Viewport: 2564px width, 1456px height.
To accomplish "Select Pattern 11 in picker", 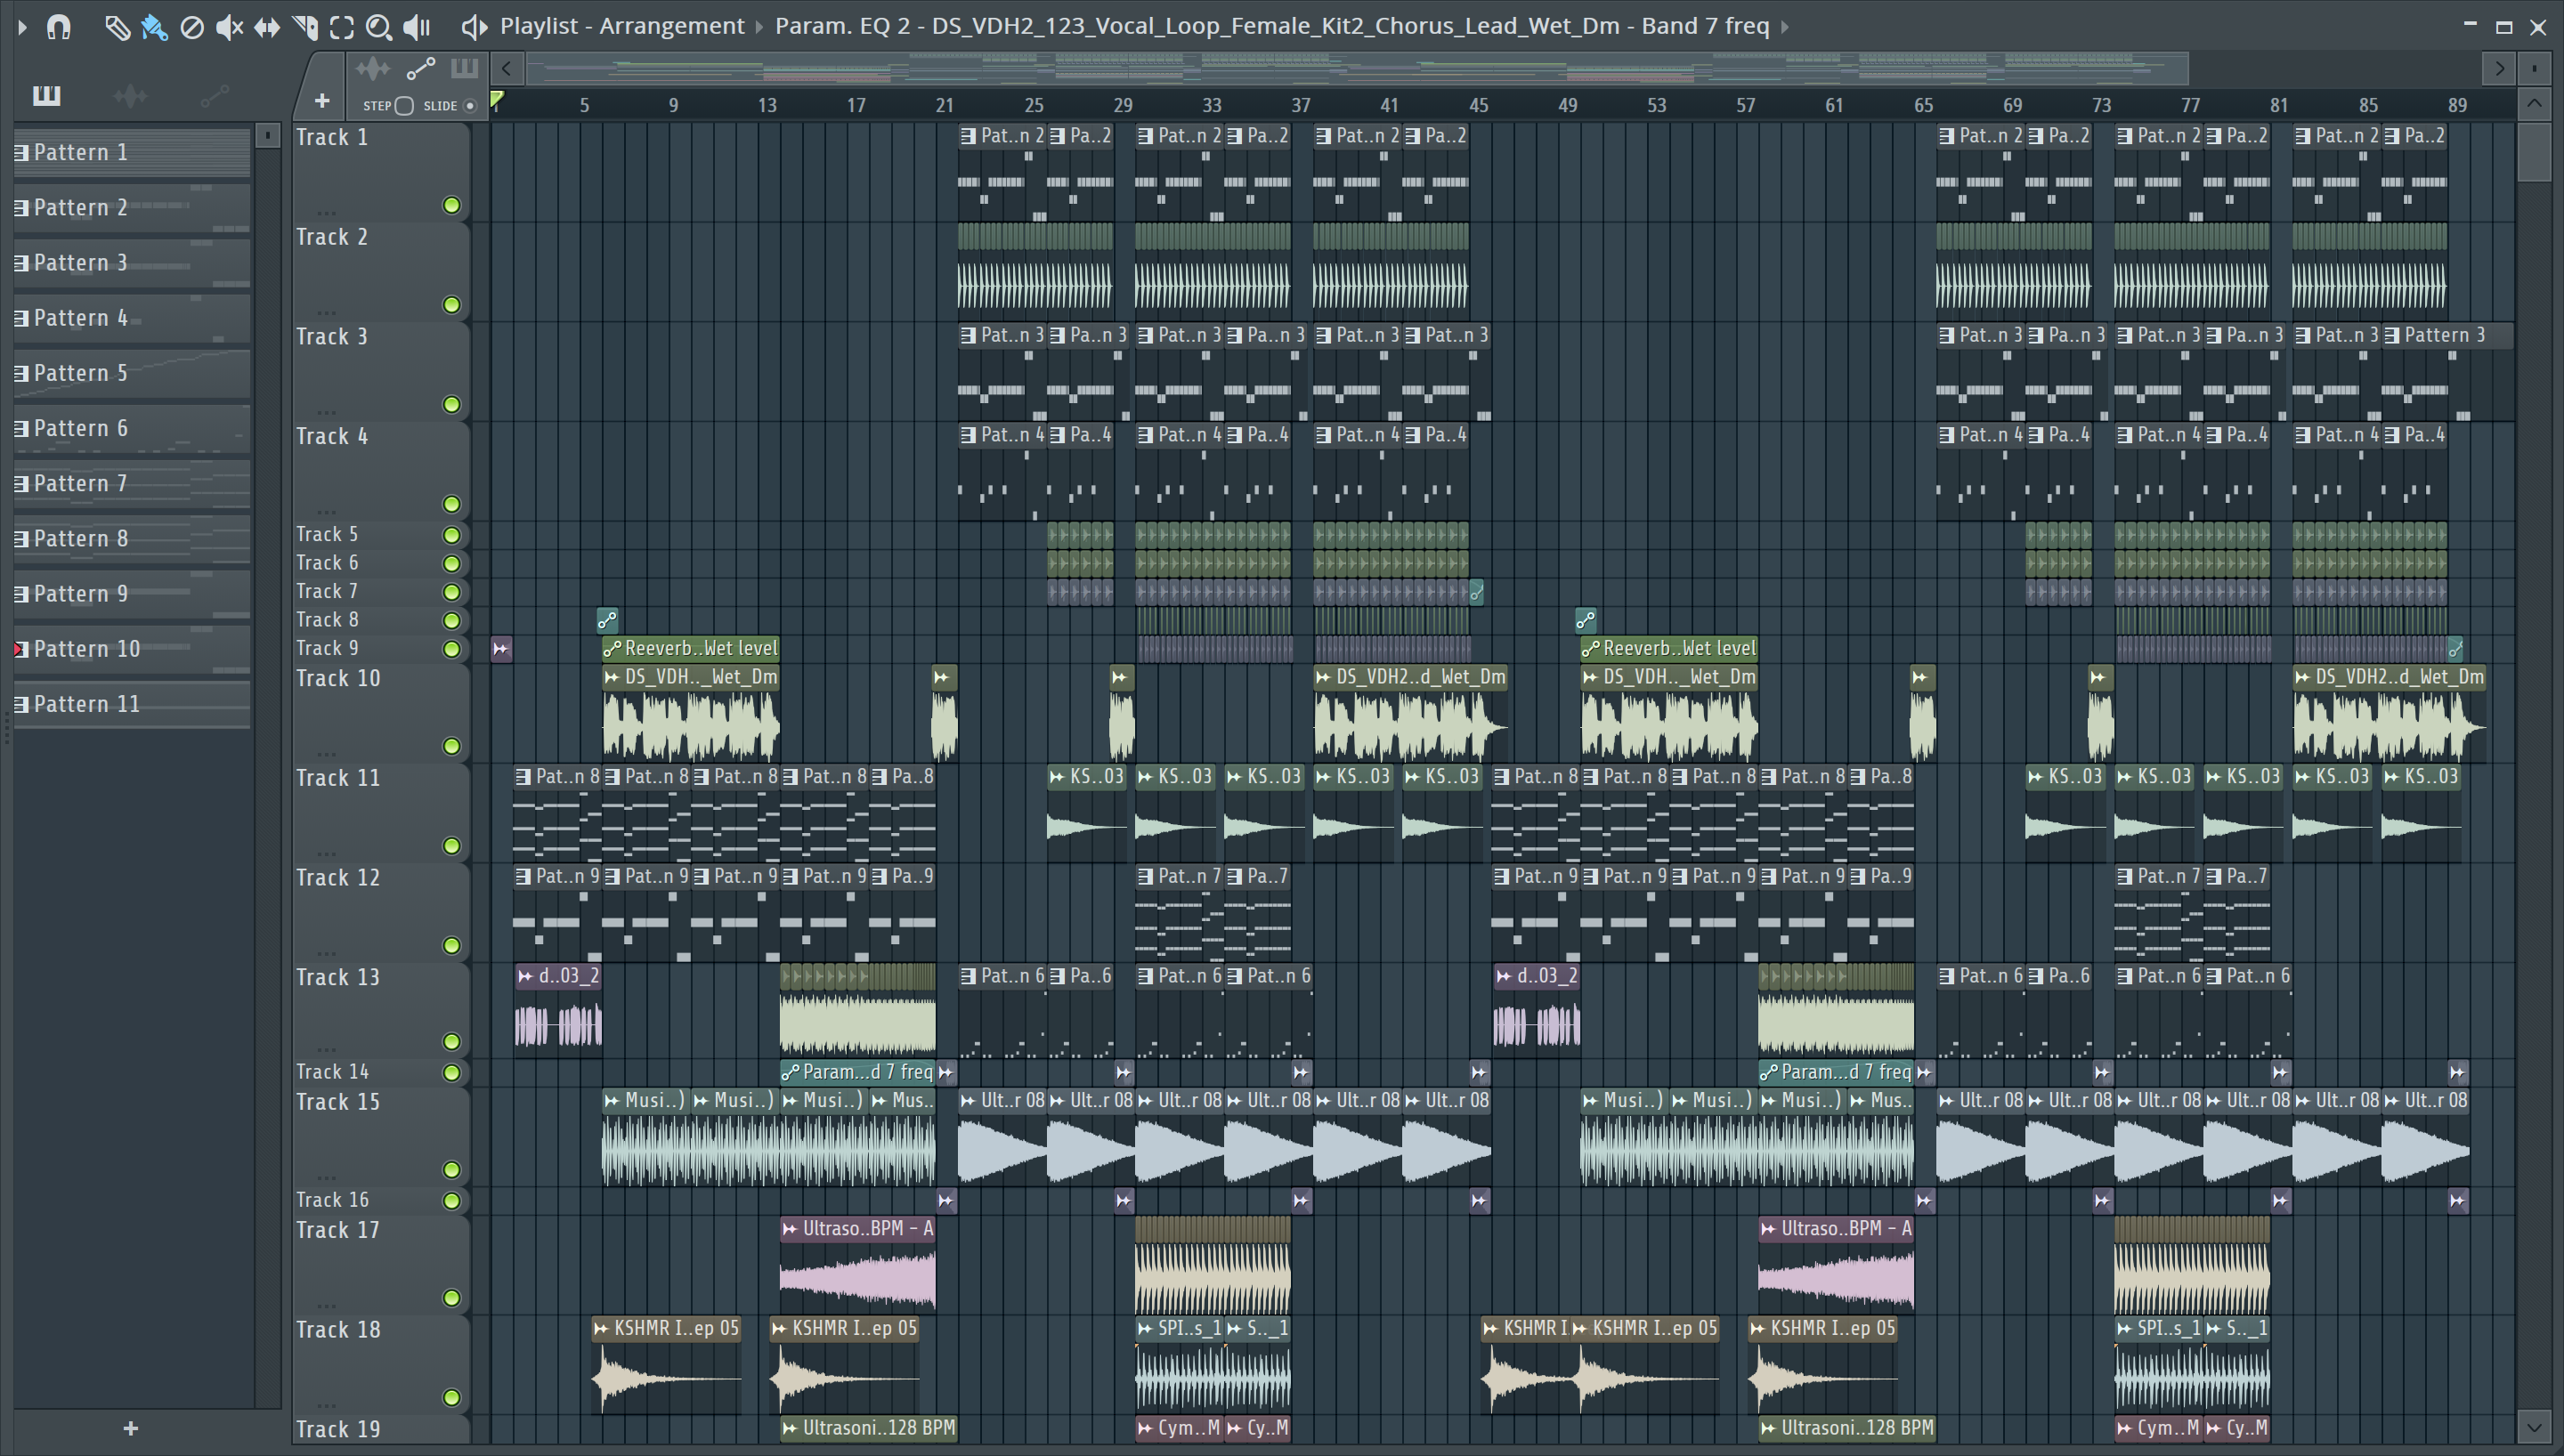I will (131, 704).
